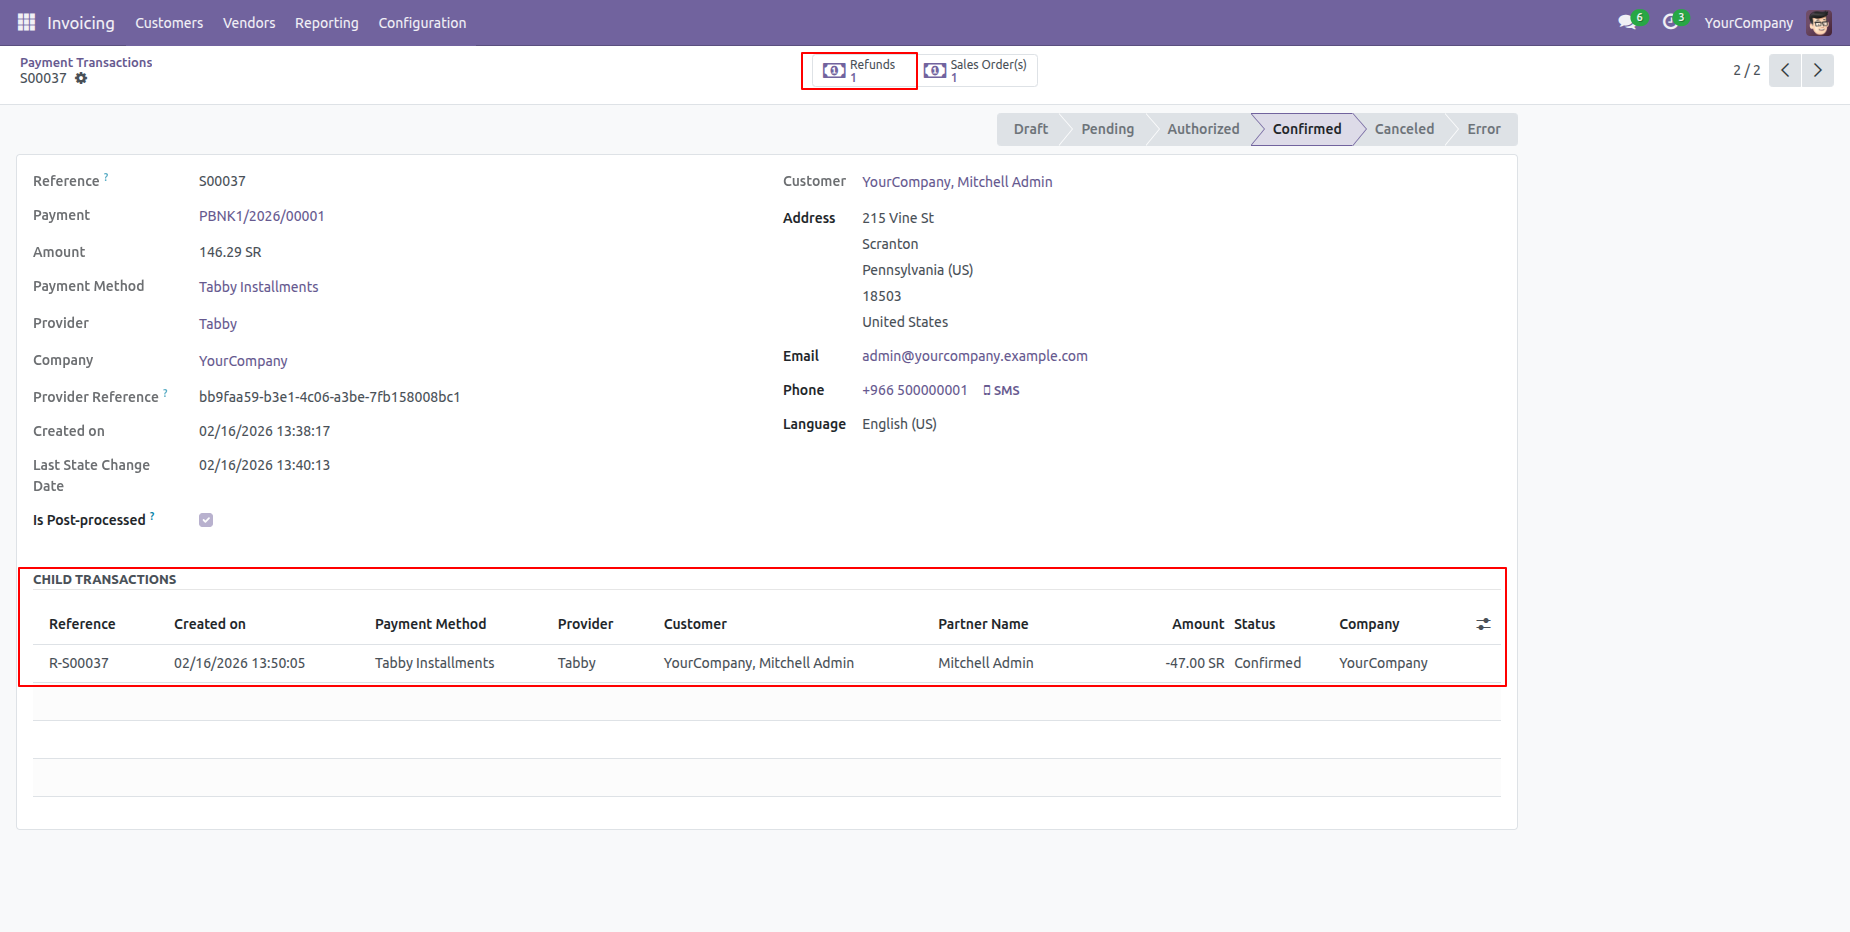Open the chat messages icon
This screenshot has height=932, width=1850.
(1627, 22)
